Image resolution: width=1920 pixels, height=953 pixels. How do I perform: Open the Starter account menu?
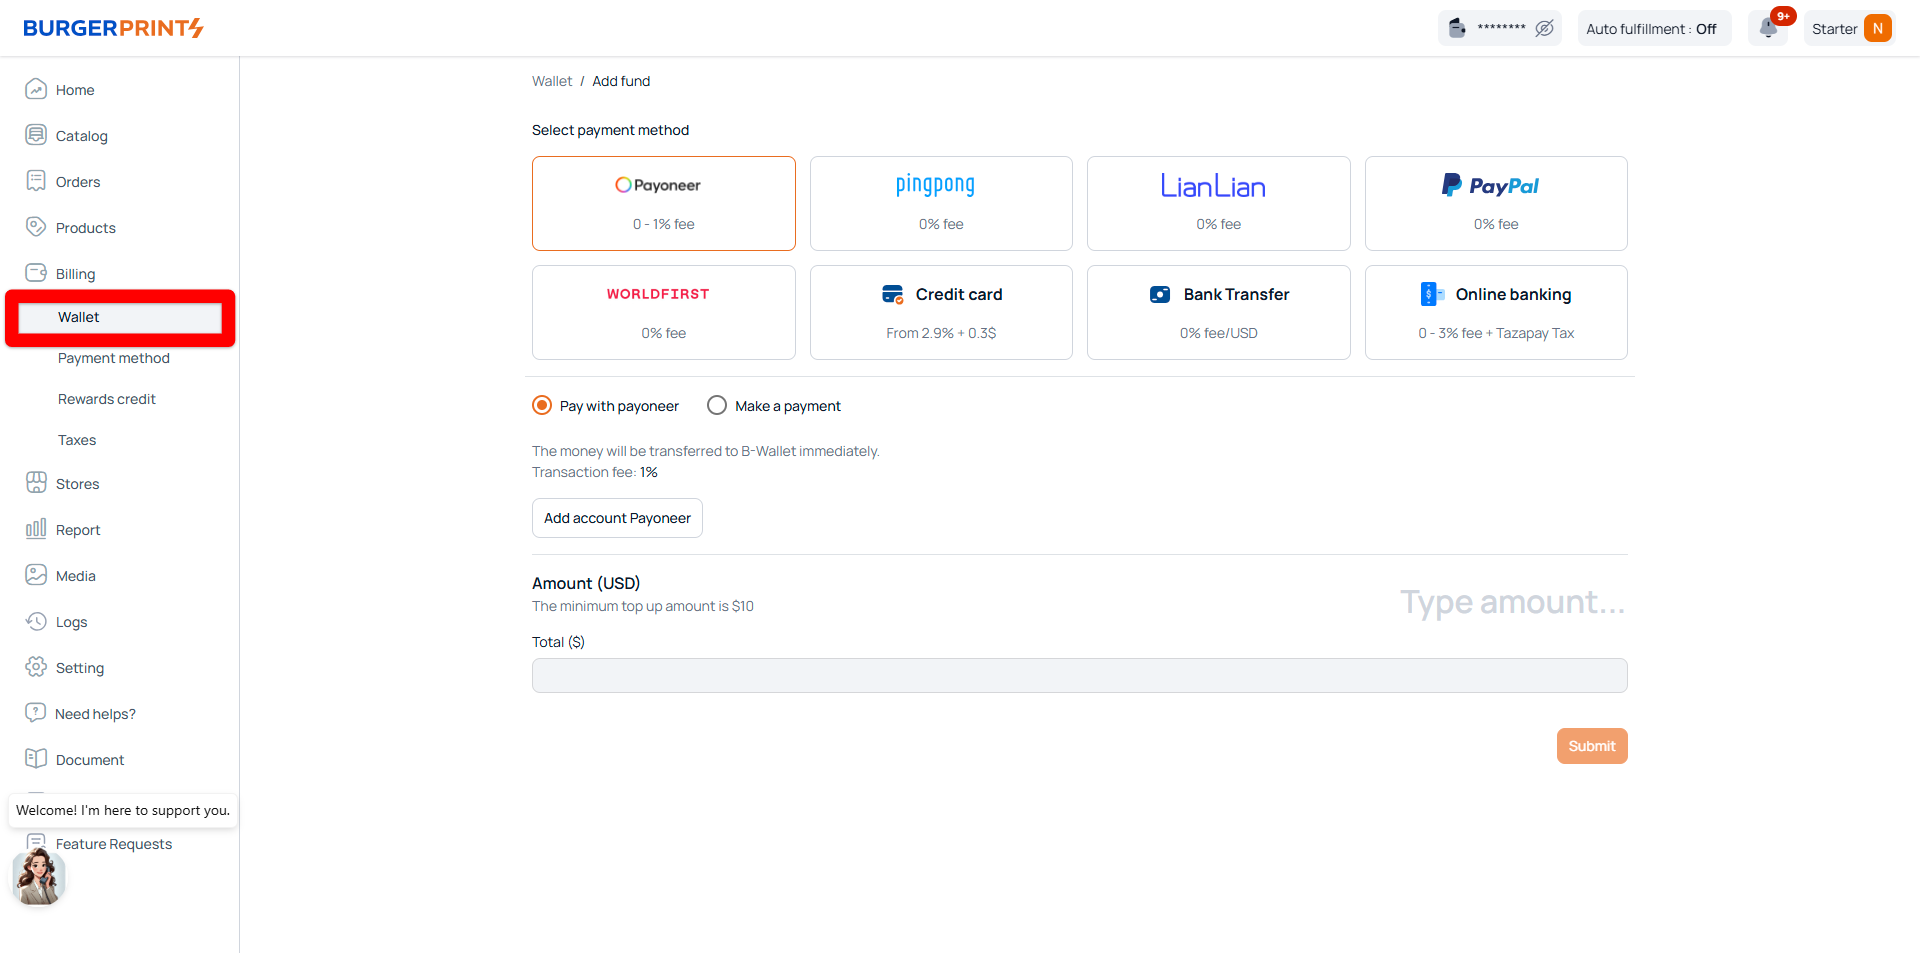1850,29
